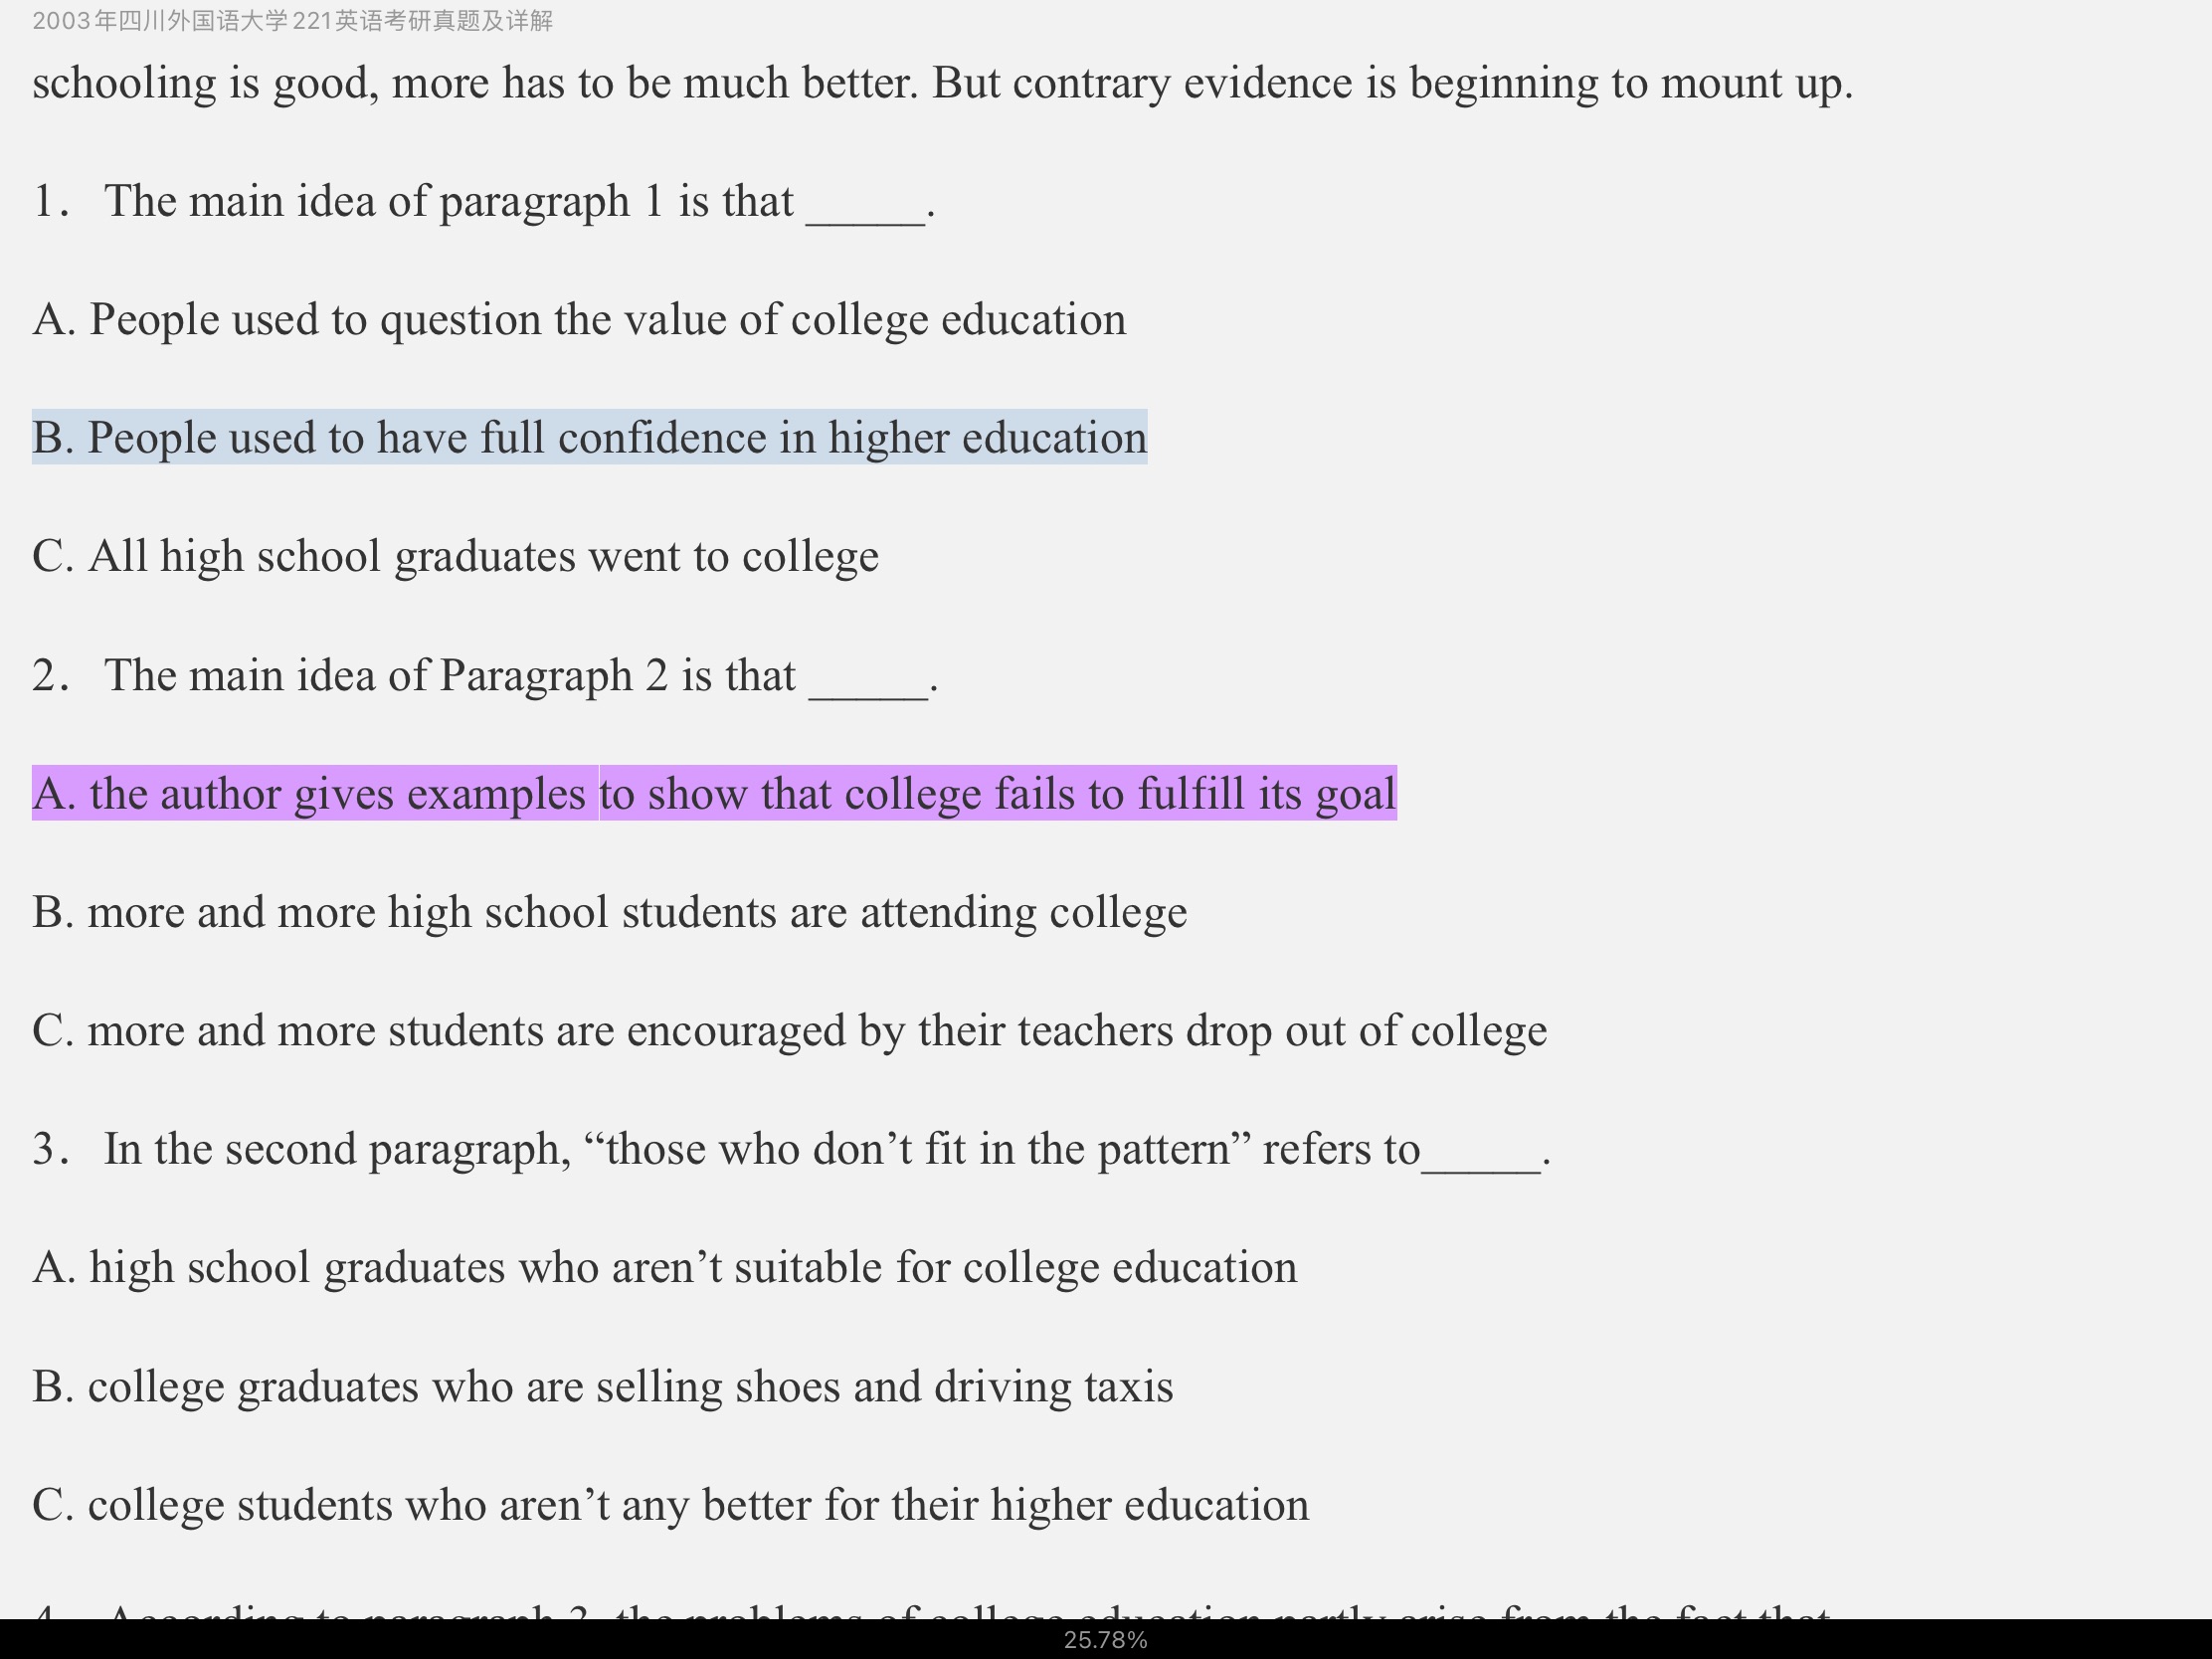The width and height of the screenshot is (2212, 1659).
Task: Click question 1 about paragraph 1's main idea
Action: pos(484,201)
